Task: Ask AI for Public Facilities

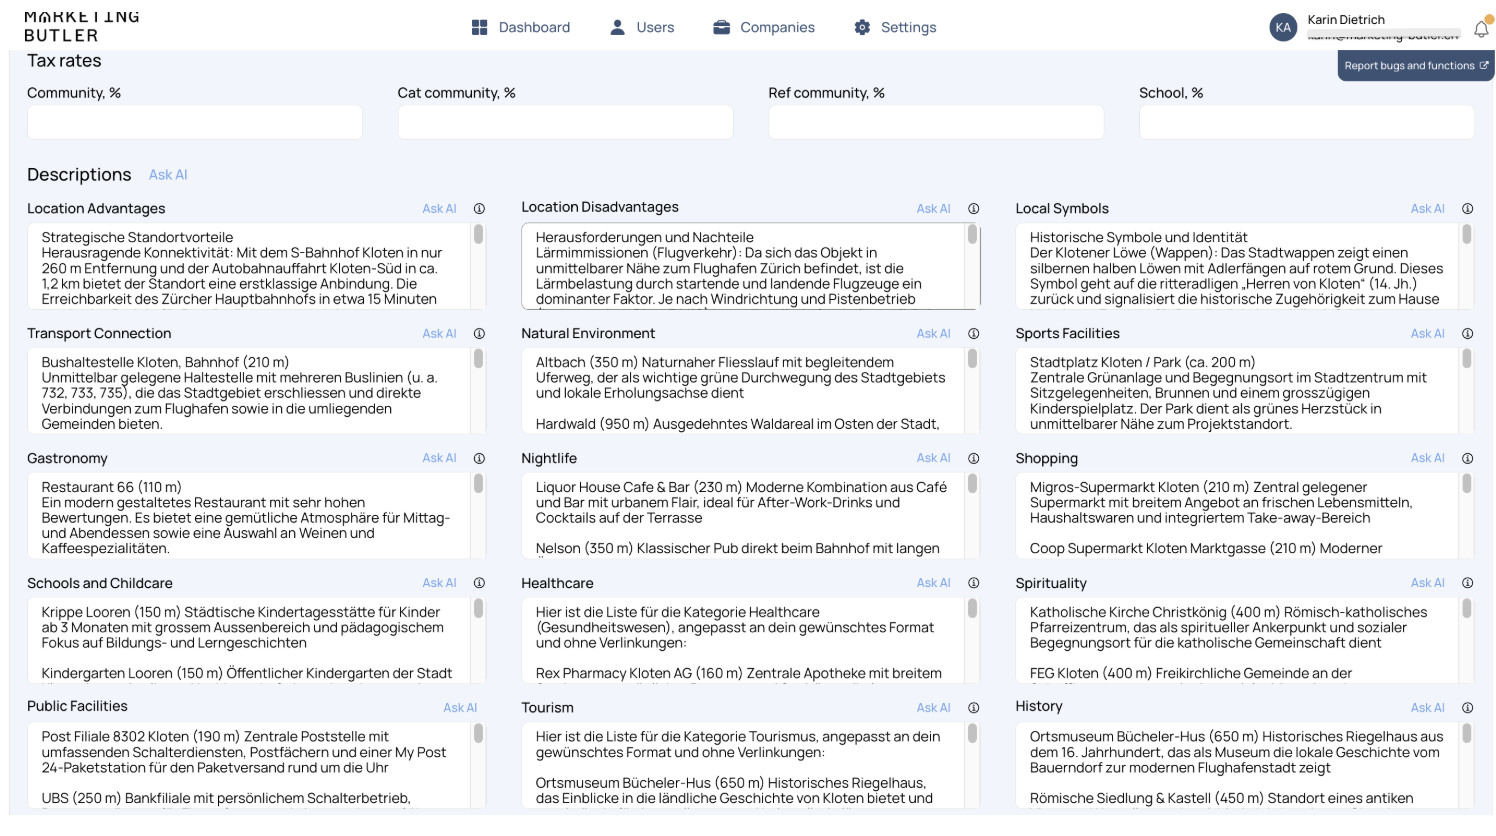Action: (460, 708)
